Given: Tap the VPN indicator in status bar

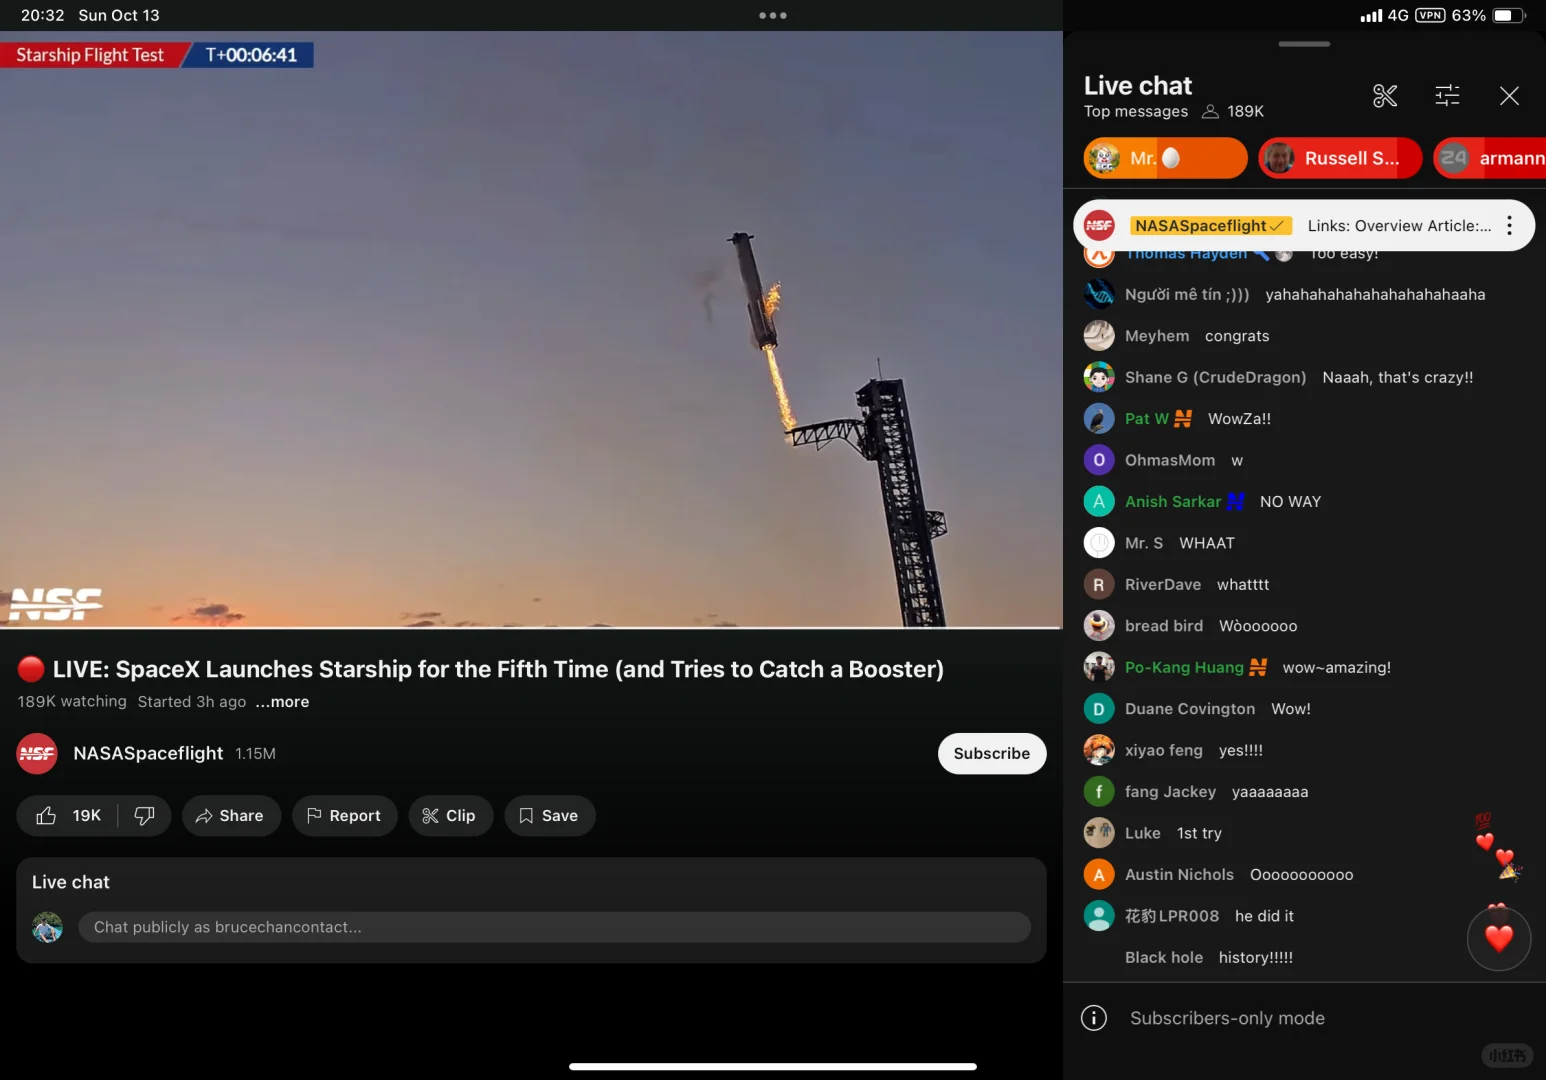Looking at the screenshot, I should pos(1430,15).
